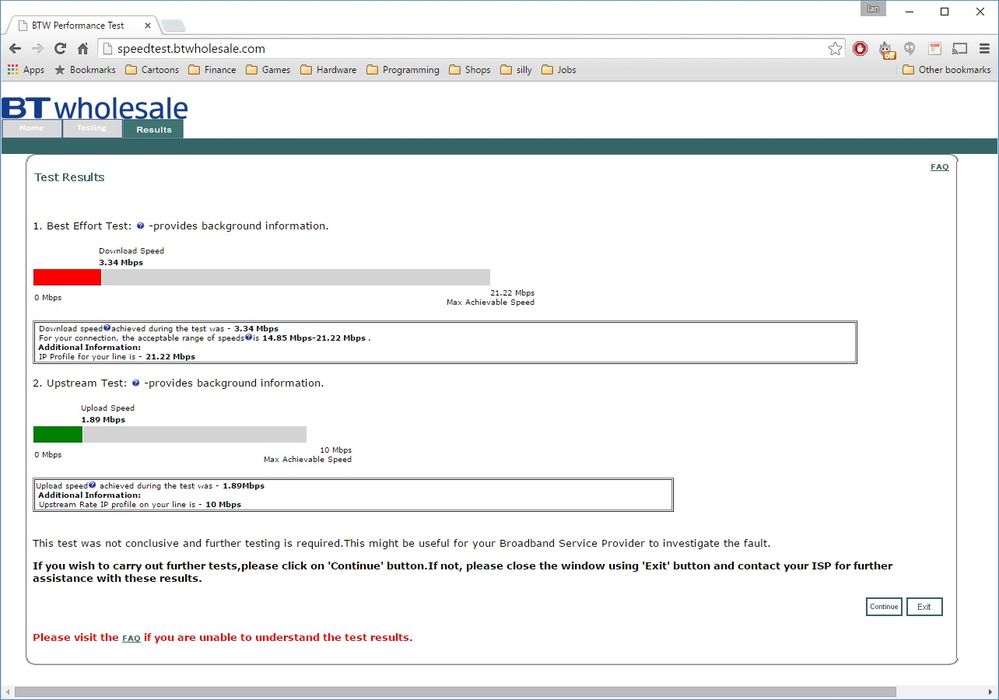Open a new tab
999x700 pixels.
click(x=173, y=25)
